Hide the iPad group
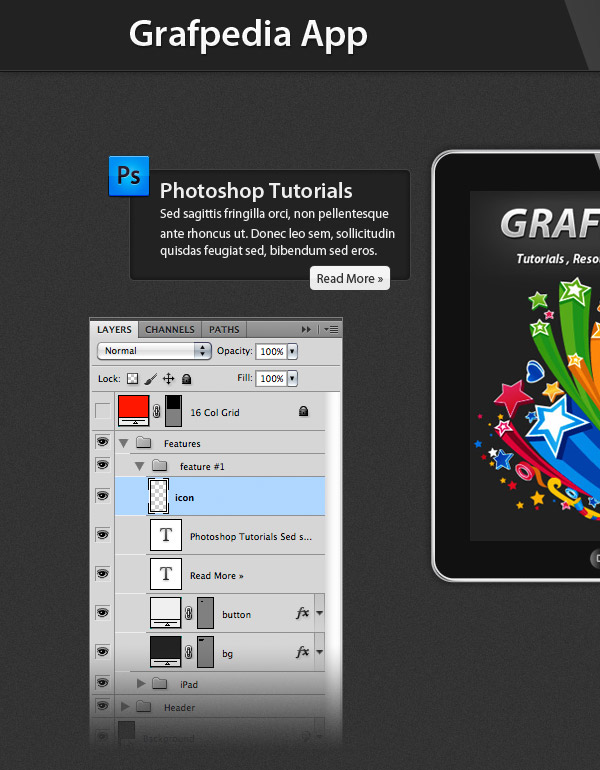The height and width of the screenshot is (770, 600). [102, 683]
